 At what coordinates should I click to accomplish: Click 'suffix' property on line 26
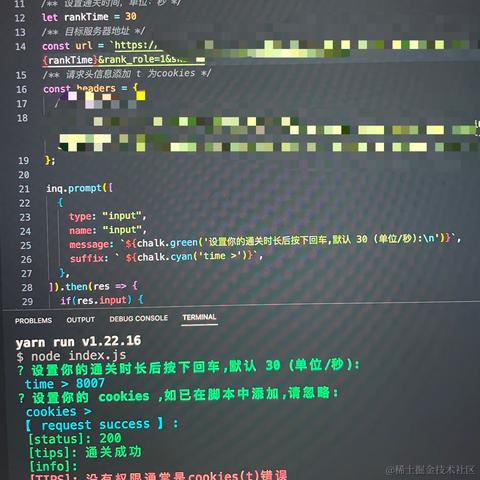(x=87, y=258)
